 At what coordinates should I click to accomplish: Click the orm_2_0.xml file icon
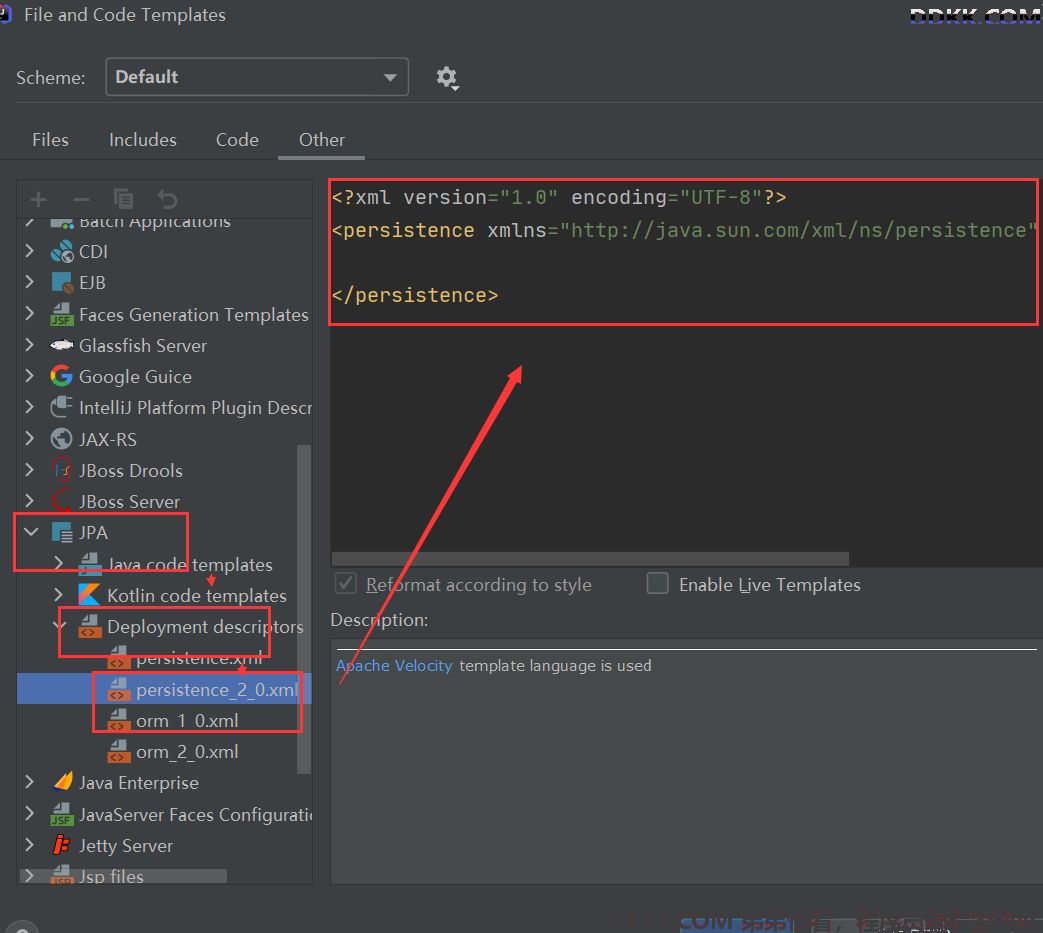[118, 751]
